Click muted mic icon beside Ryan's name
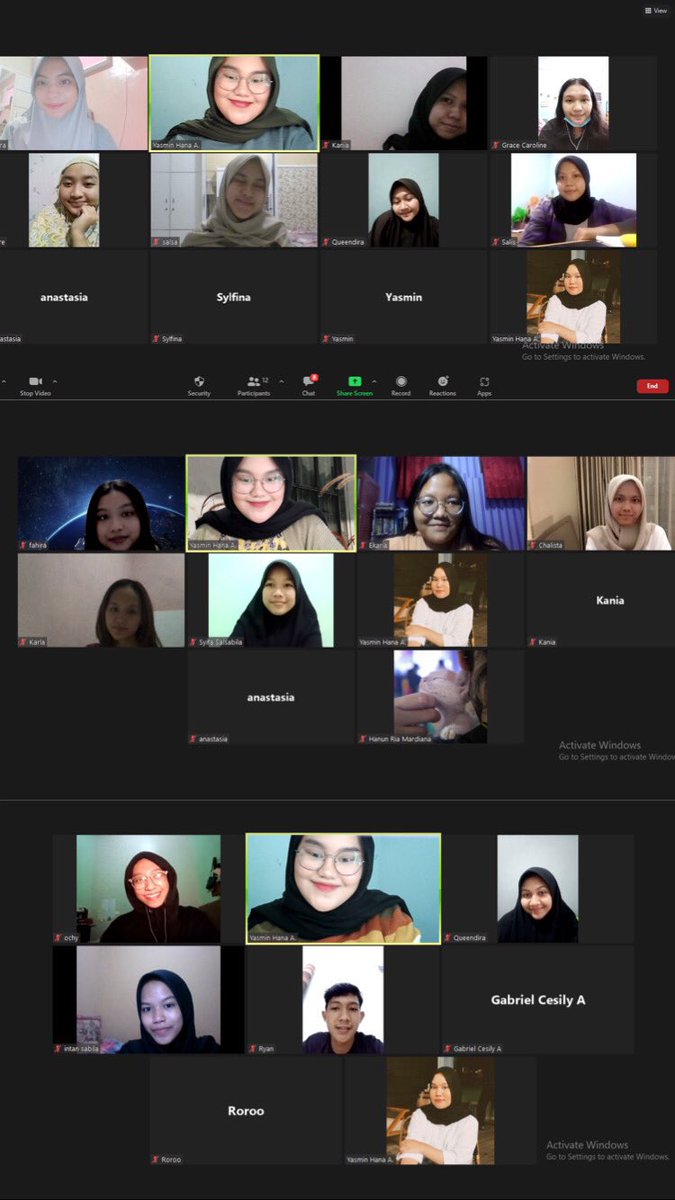Screen dimensions: 675x1200 pos(253,1049)
